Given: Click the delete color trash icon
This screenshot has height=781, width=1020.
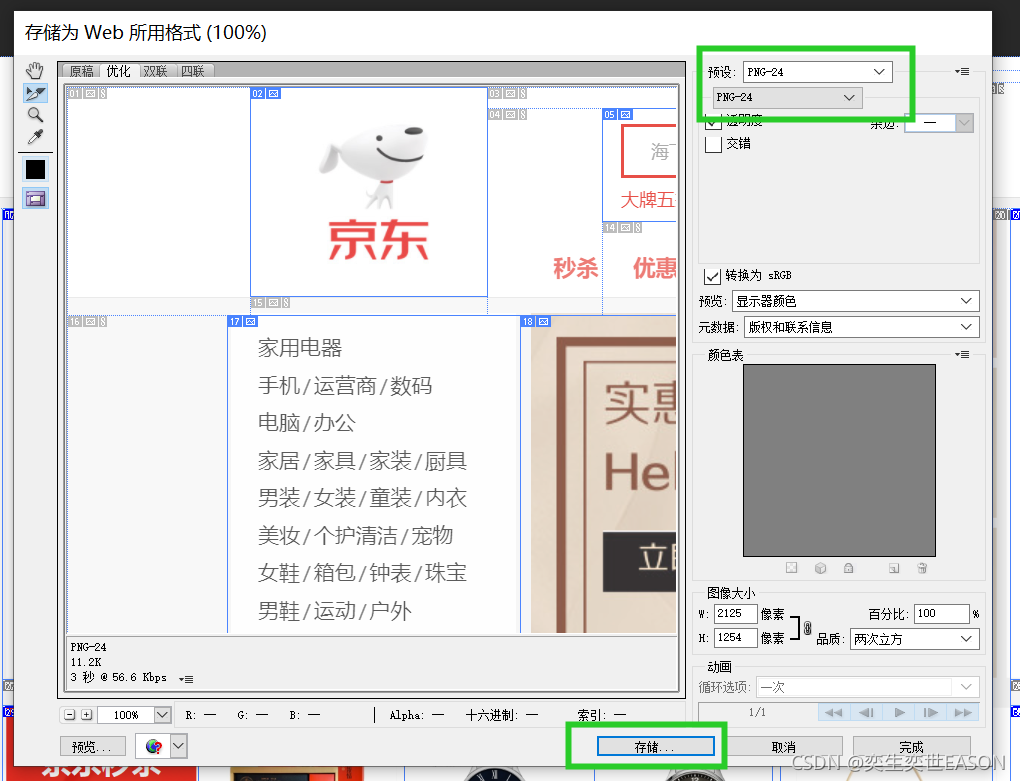Looking at the screenshot, I should (922, 568).
